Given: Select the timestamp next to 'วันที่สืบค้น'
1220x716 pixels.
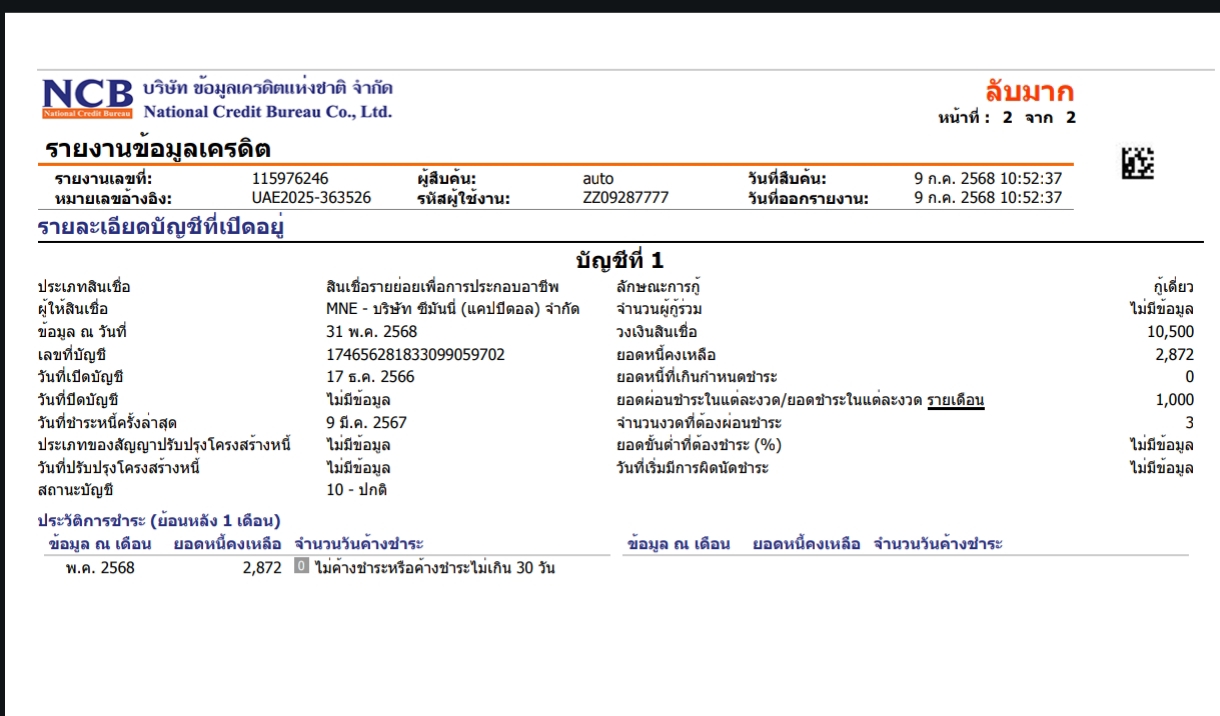Looking at the screenshot, I should (x=988, y=179).
